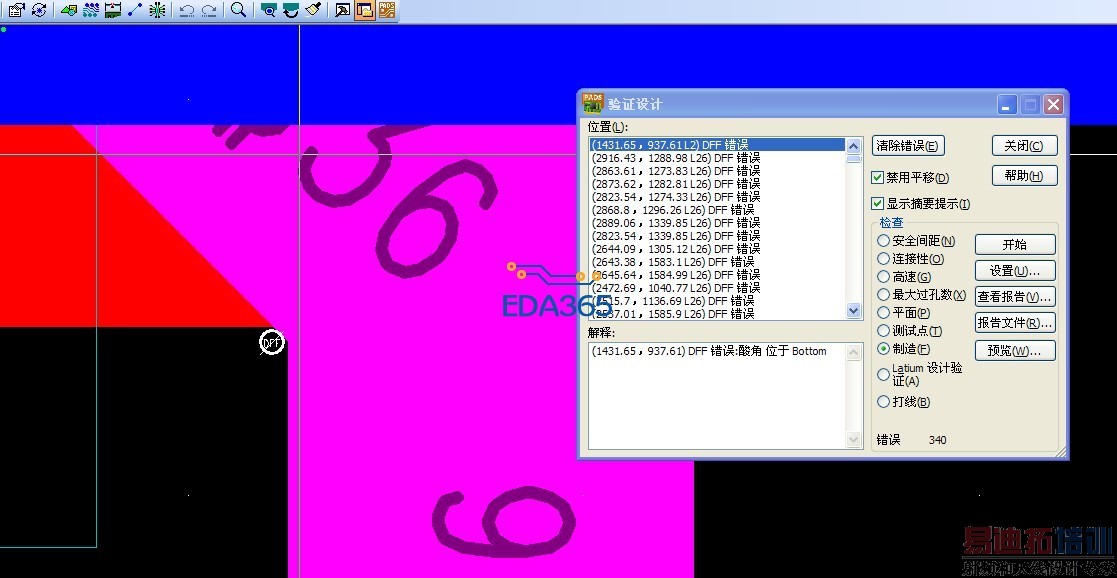Toggle the project explorer icon
Viewport: 1117px width, 578px height.
(x=365, y=10)
